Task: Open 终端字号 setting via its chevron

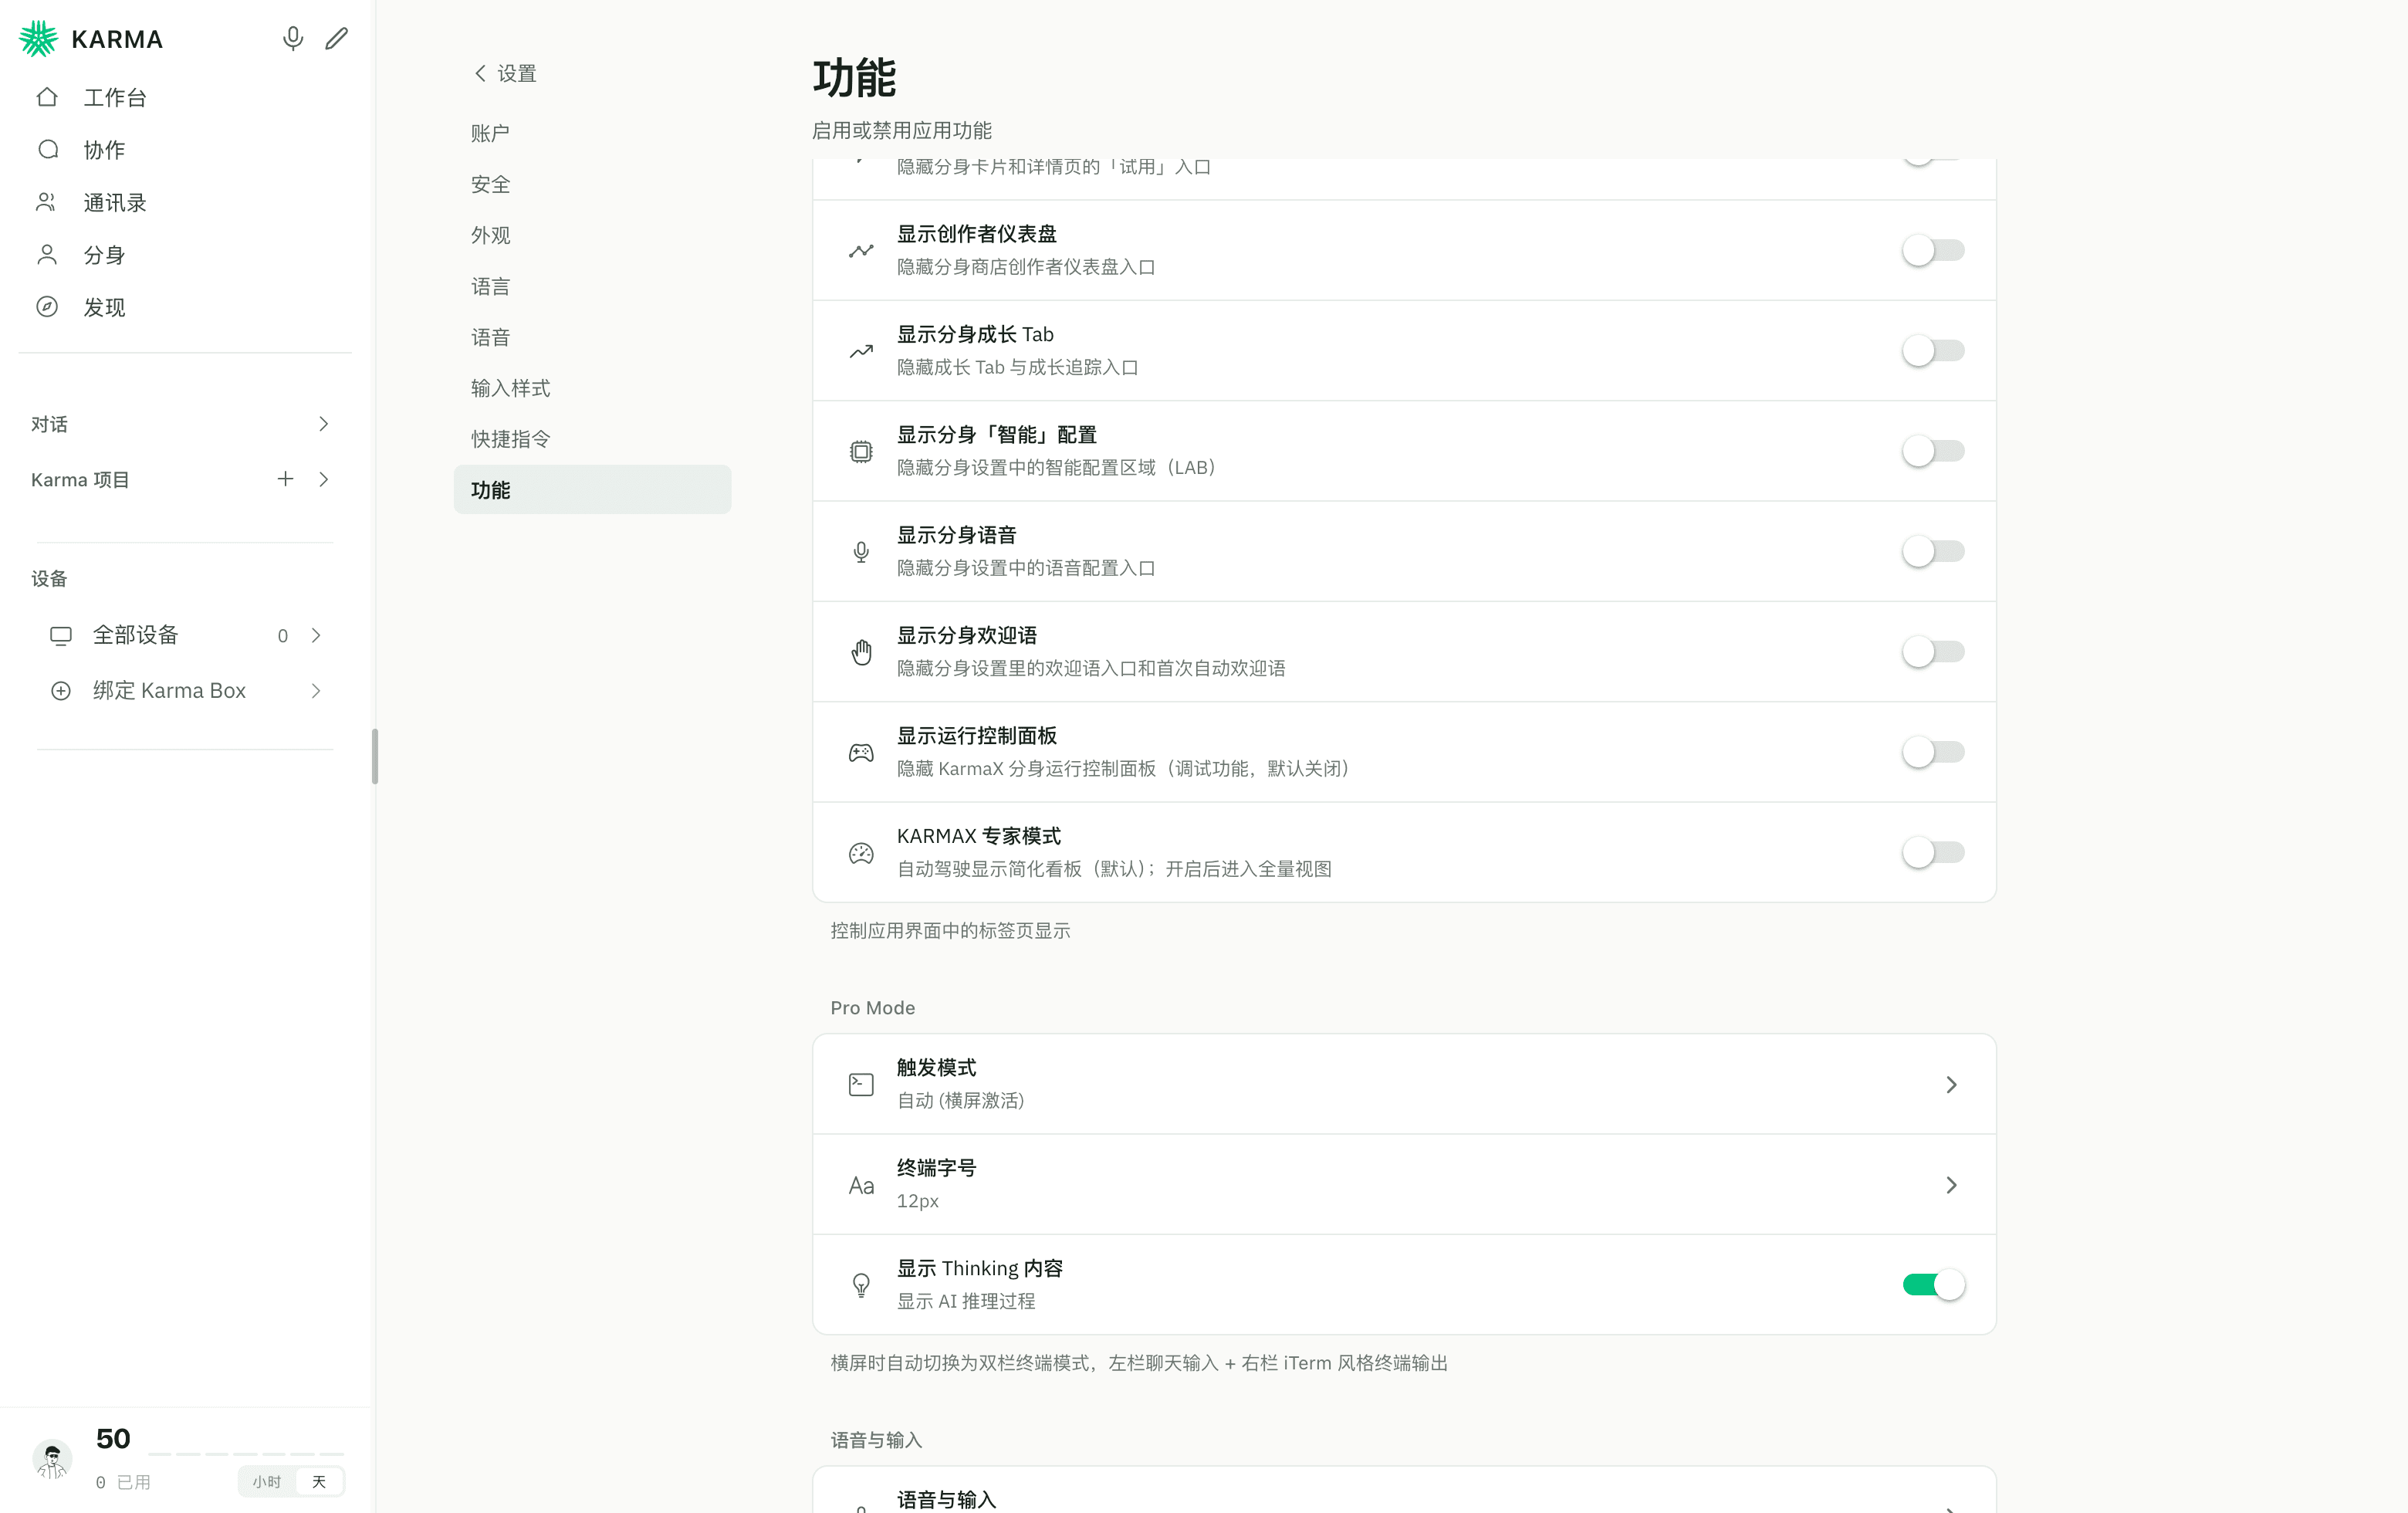Action: [x=1951, y=1185]
